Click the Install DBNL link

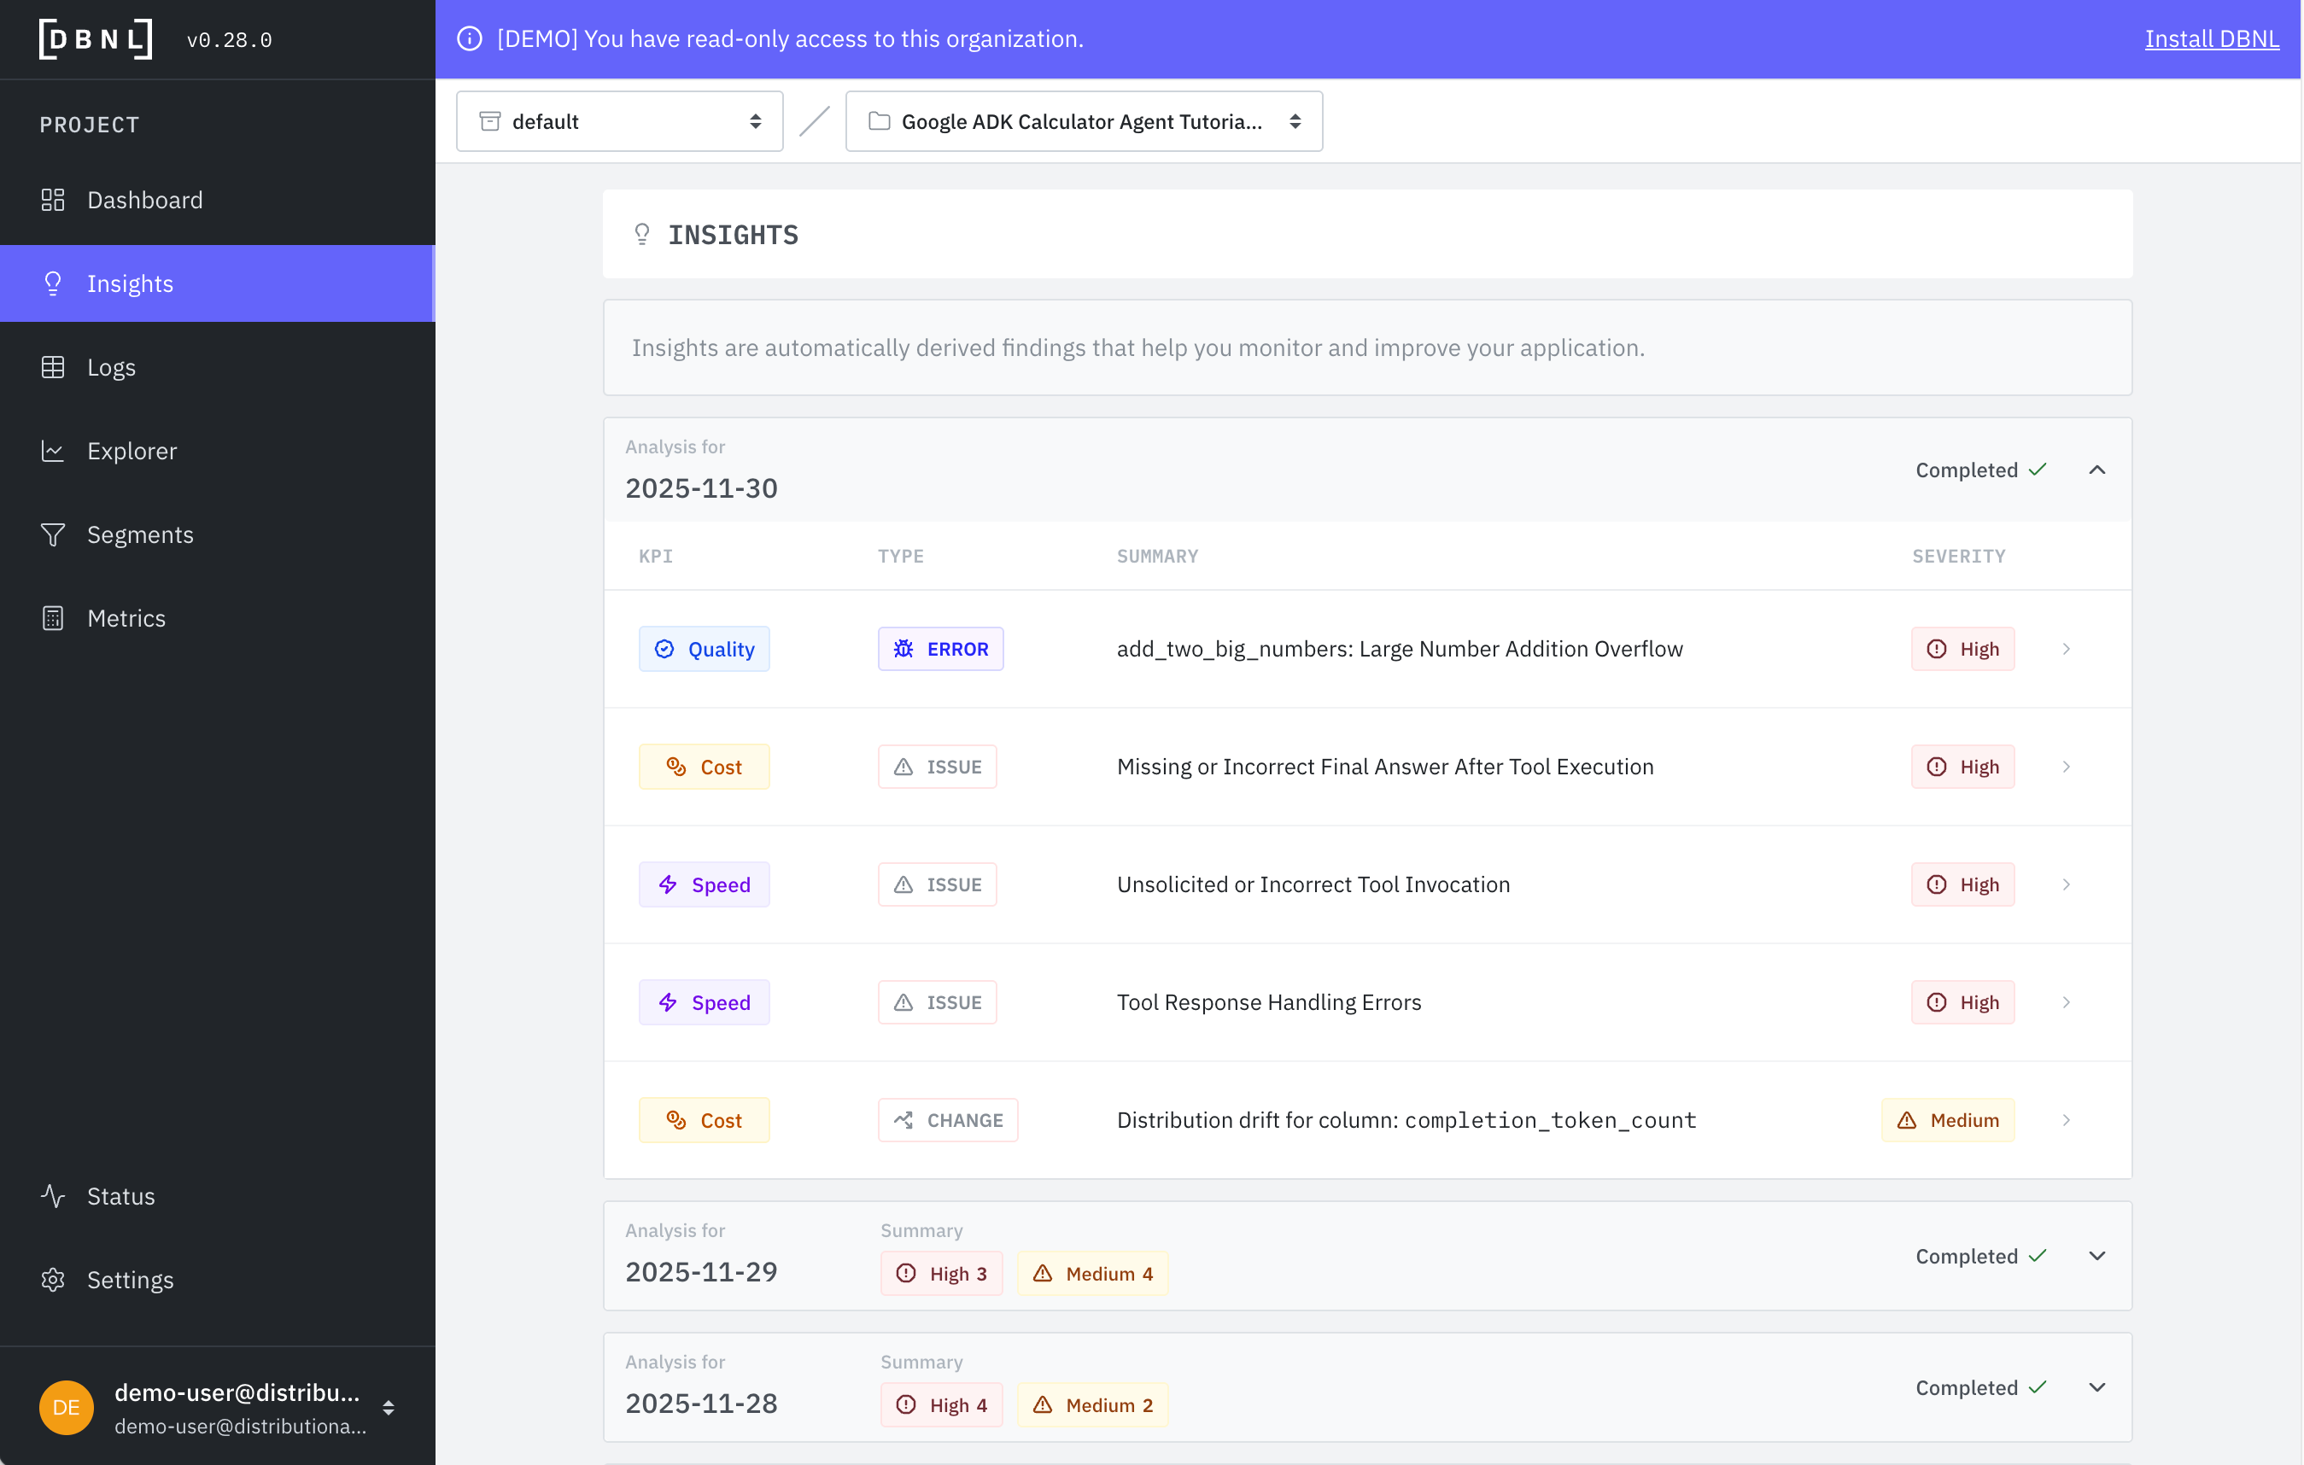pyautogui.click(x=2211, y=39)
